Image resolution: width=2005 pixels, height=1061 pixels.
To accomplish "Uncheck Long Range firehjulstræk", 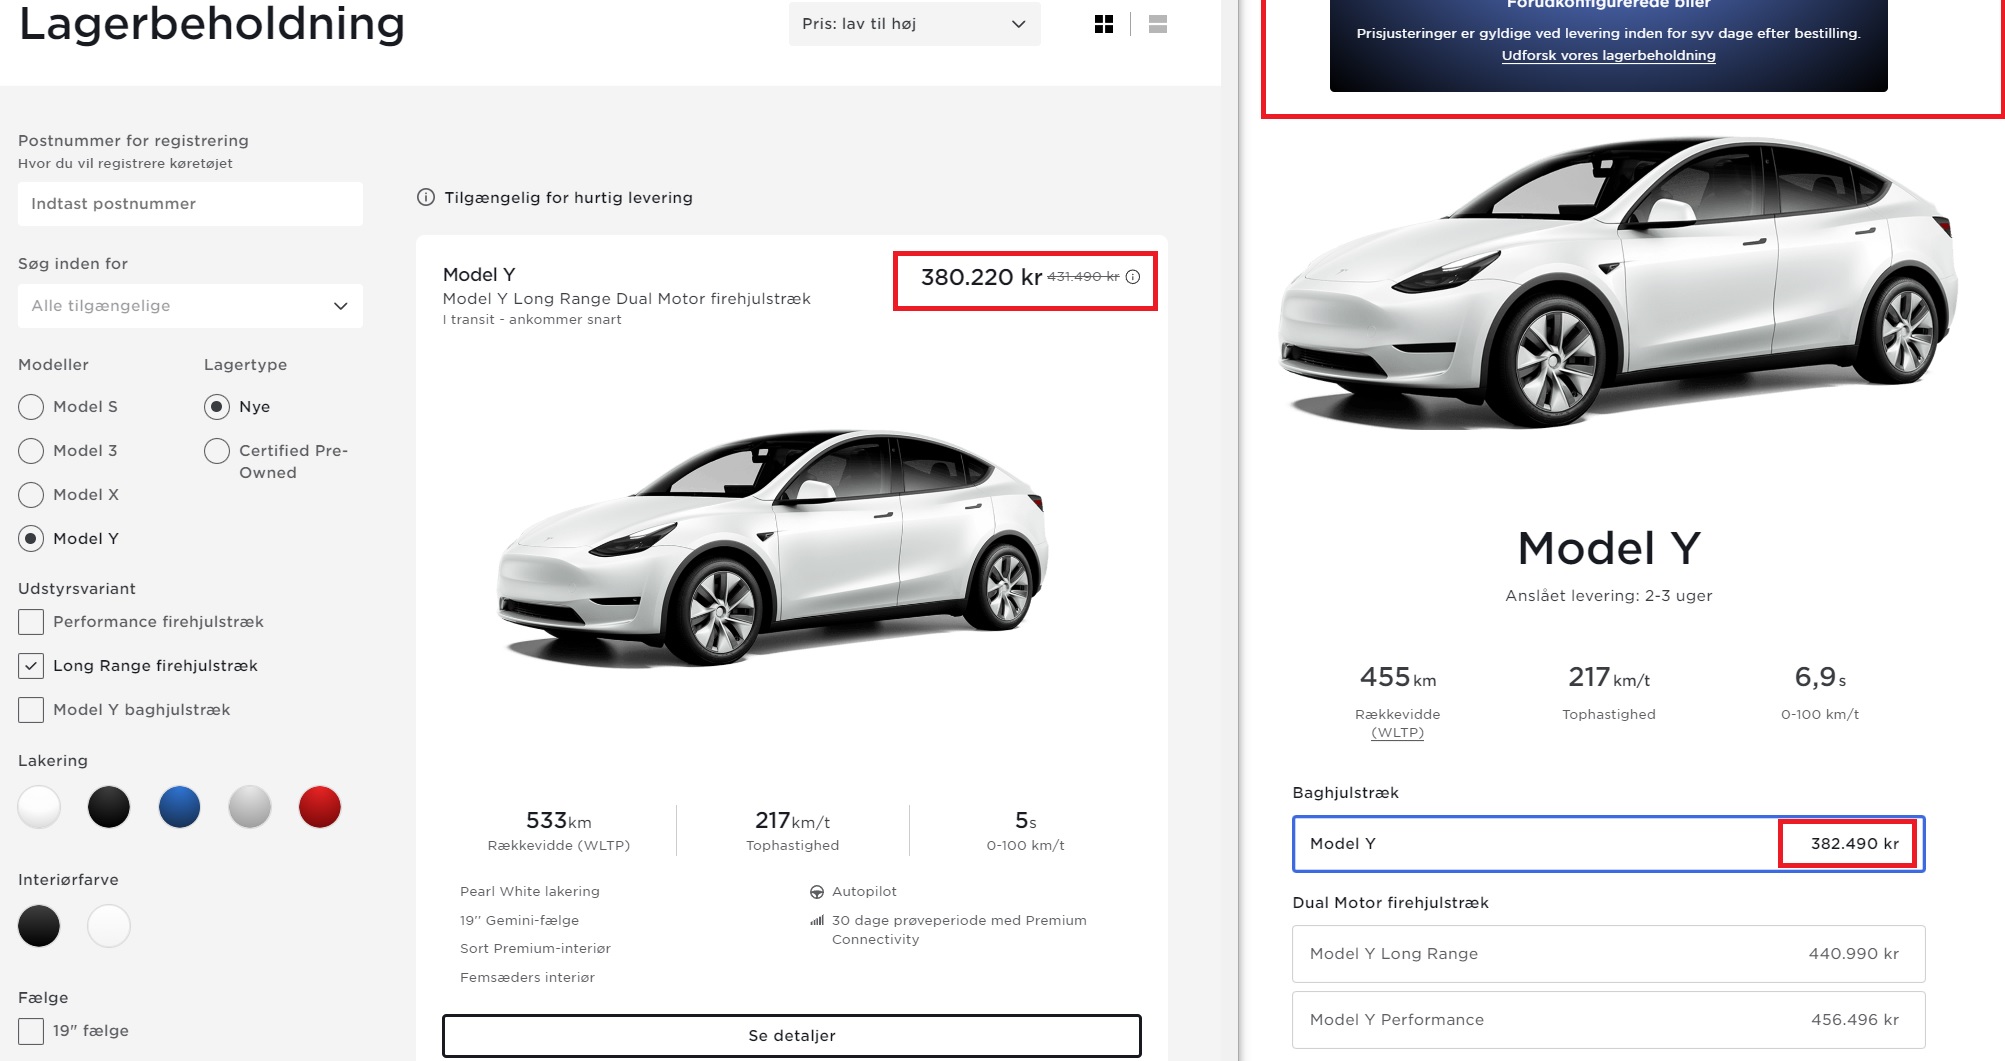I will (x=30, y=665).
